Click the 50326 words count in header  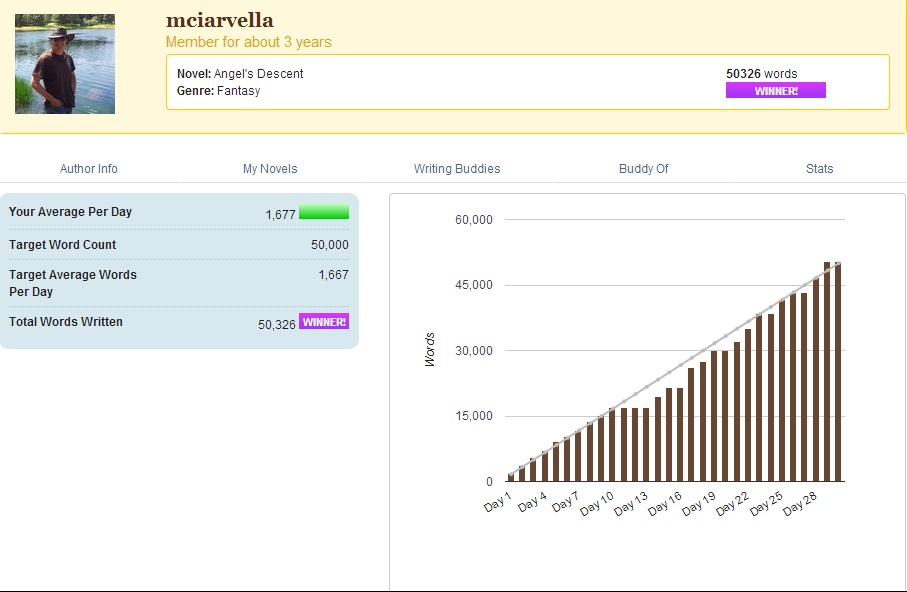[761, 74]
